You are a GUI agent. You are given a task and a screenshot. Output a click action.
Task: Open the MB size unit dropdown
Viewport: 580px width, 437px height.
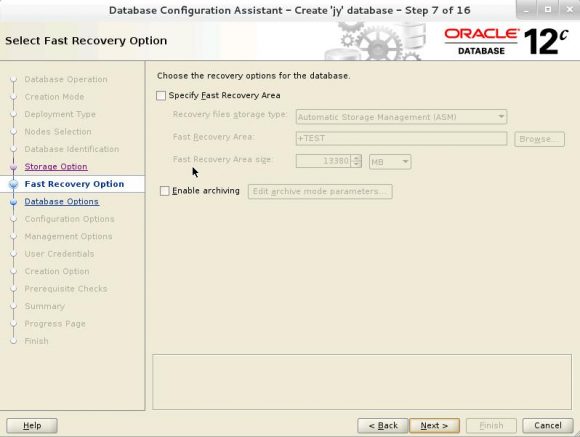tap(390, 162)
